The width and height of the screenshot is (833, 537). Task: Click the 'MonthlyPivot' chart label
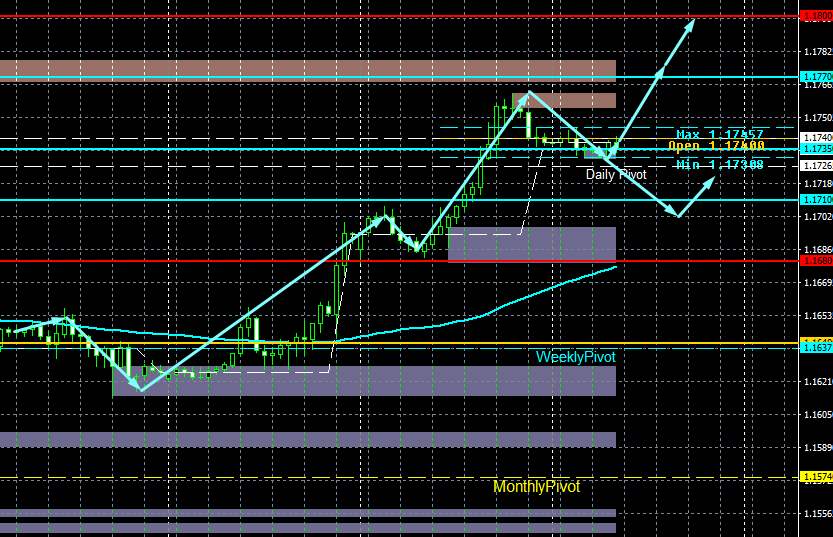(537, 487)
